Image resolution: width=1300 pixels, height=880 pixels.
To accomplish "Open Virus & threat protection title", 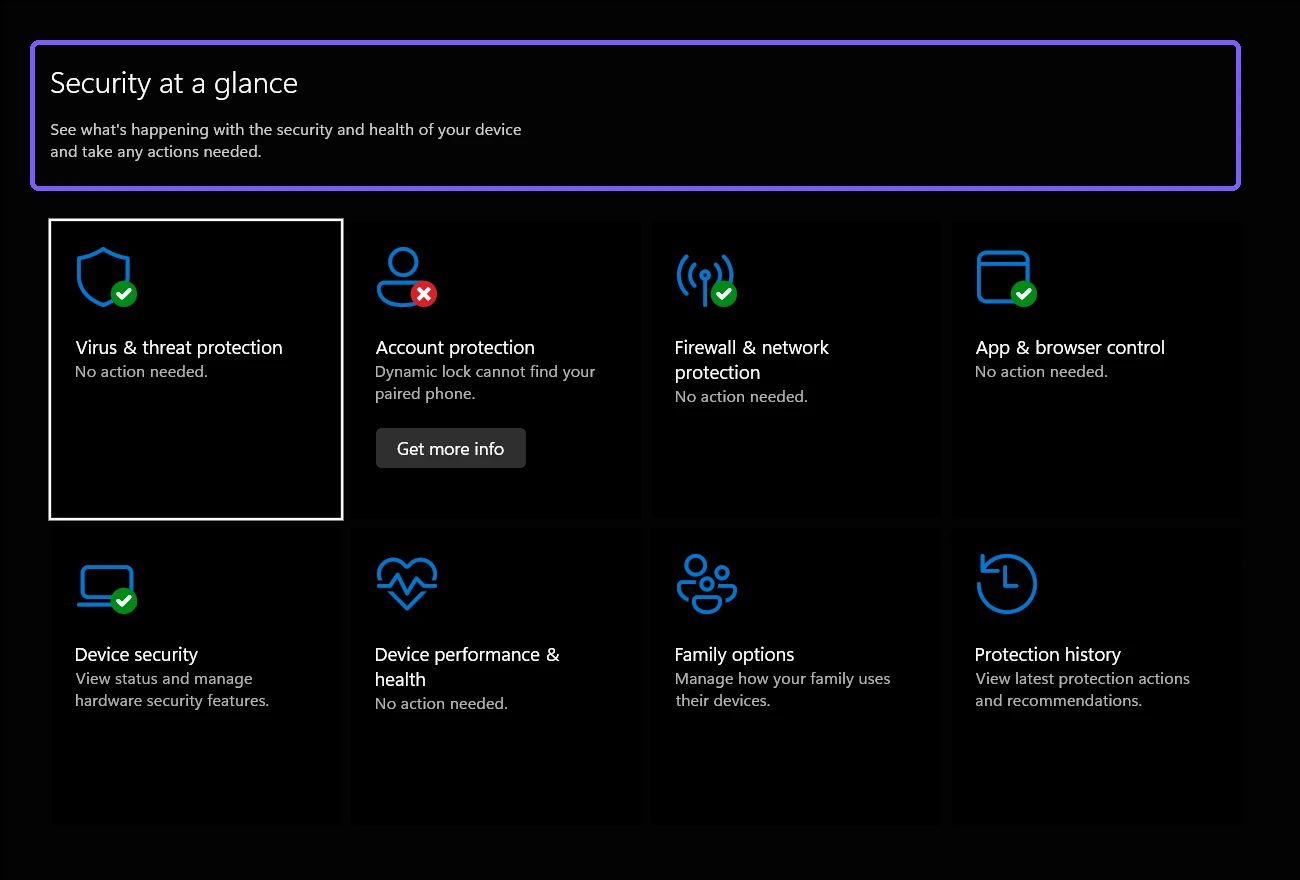I will [x=179, y=347].
